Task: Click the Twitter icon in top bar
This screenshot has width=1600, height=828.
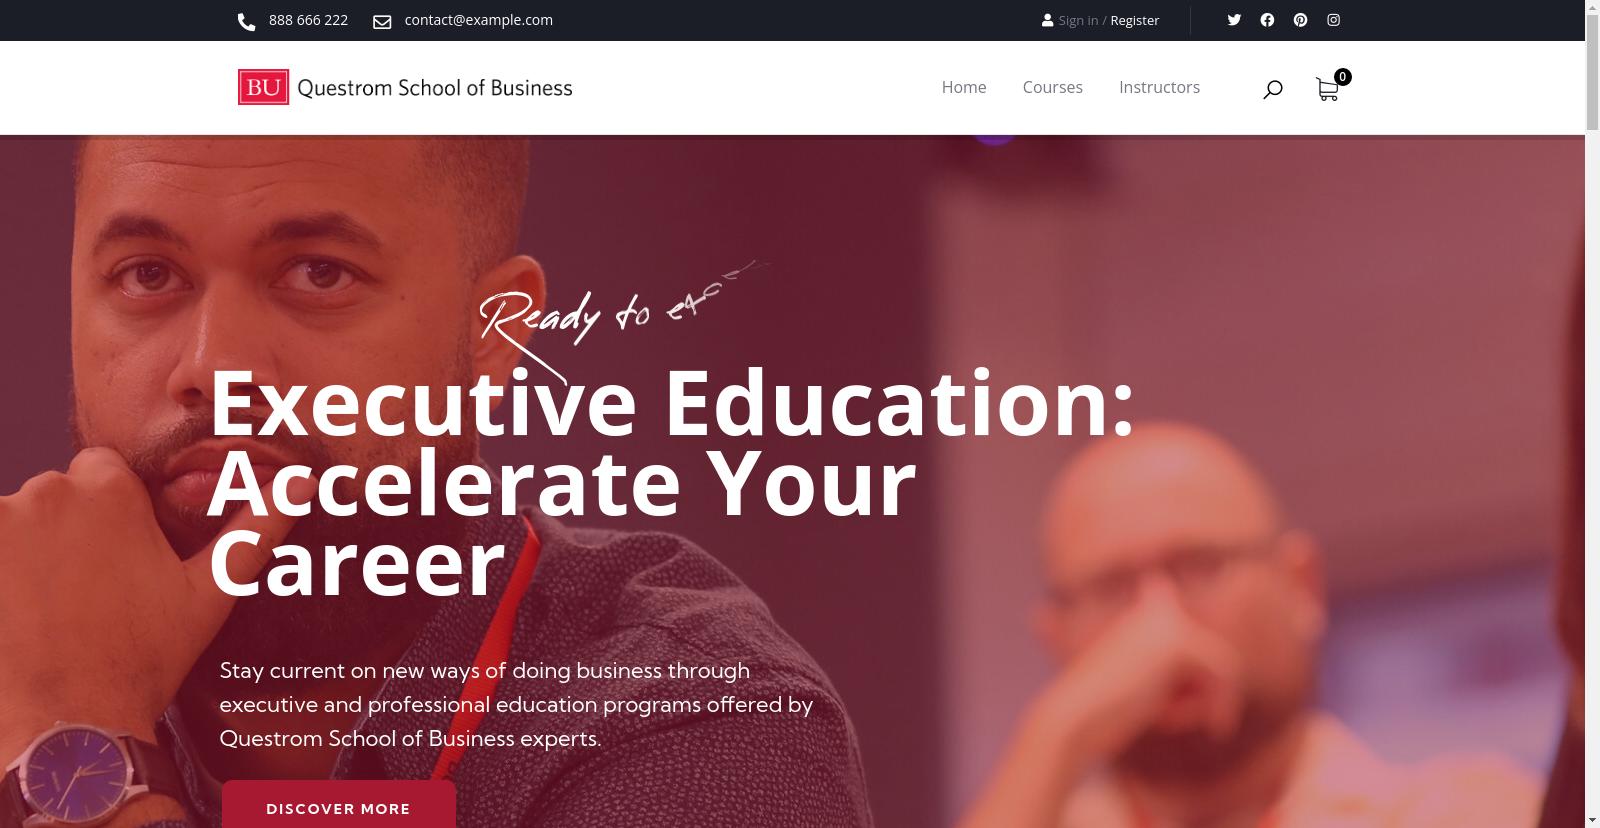Action: tap(1234, 20)
